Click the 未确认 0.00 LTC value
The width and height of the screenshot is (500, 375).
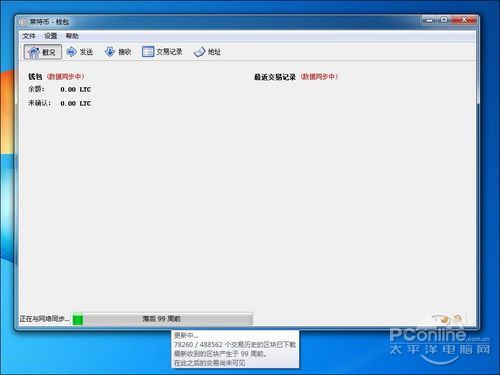(x=76, y=104)
